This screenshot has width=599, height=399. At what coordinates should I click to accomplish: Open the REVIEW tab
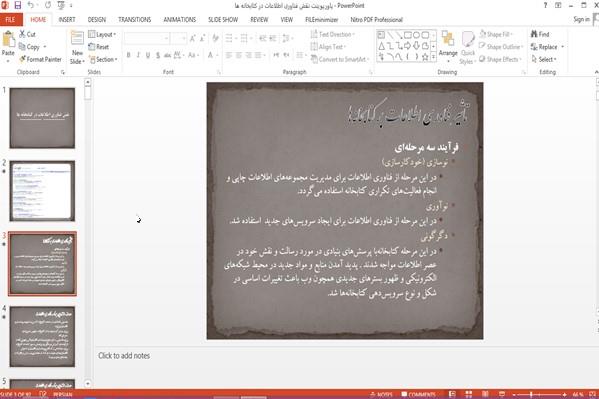(259, 19)
